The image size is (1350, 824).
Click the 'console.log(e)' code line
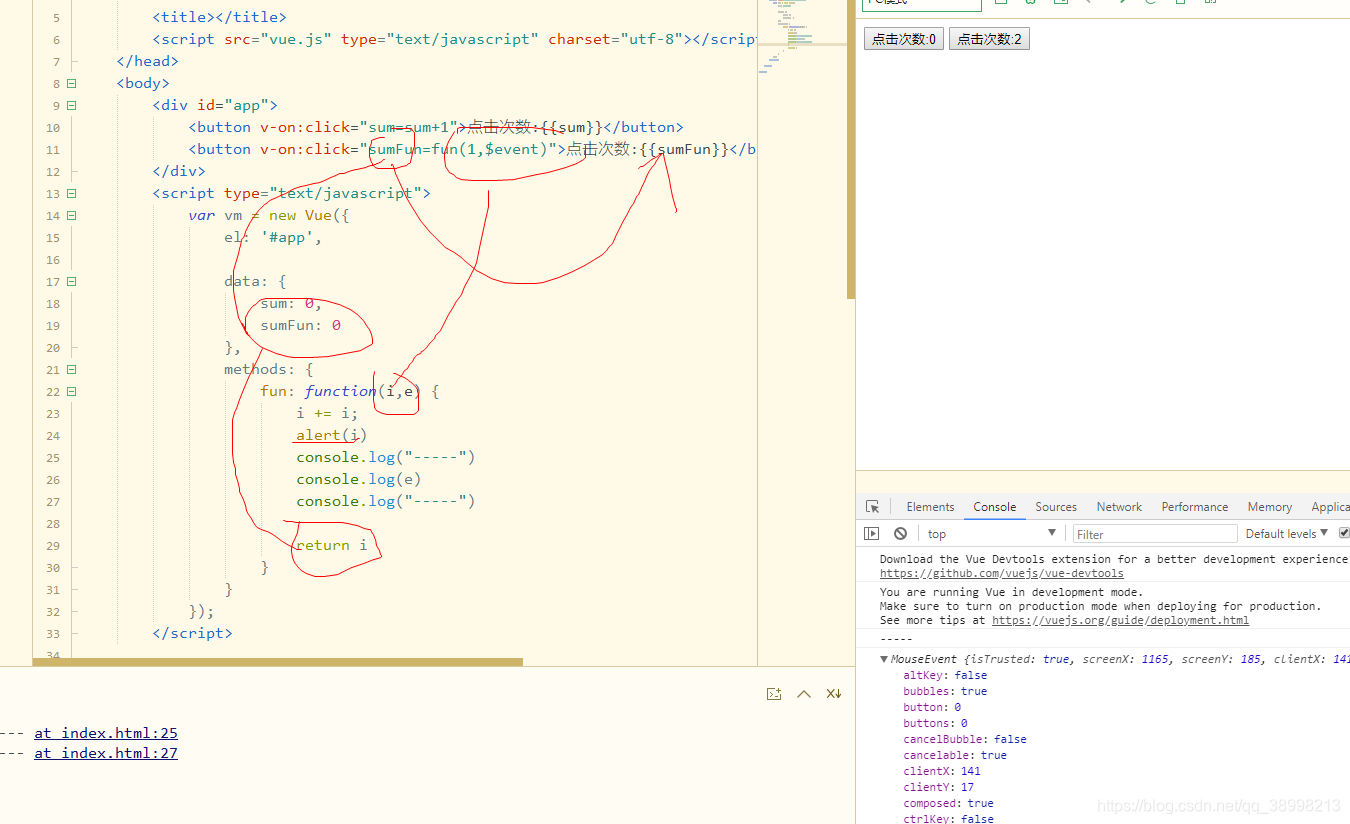[x=359, y=480]
